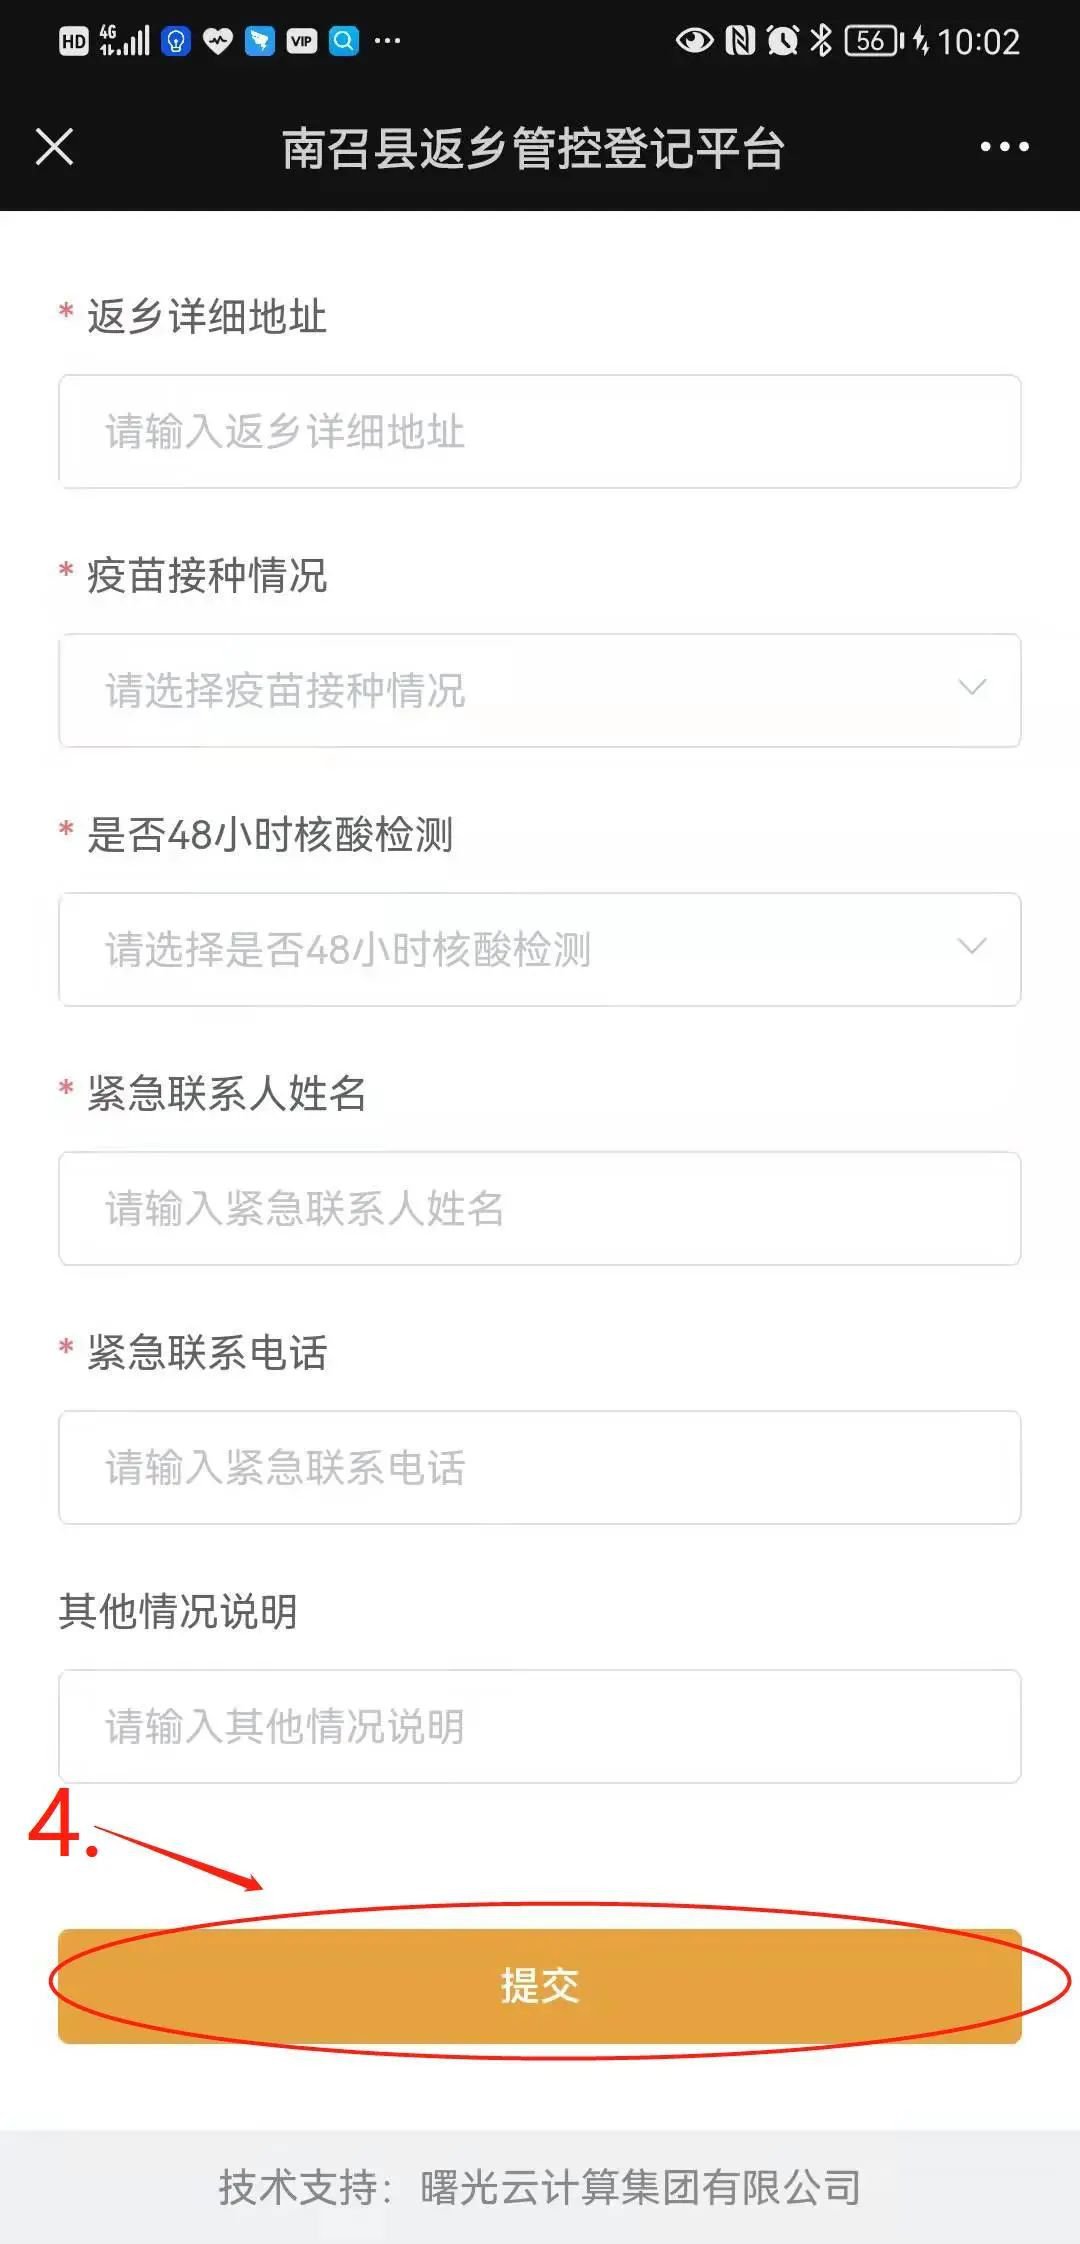
Task: Focus the 返乡详细地址 input field
Action: [x=539, y=432]
